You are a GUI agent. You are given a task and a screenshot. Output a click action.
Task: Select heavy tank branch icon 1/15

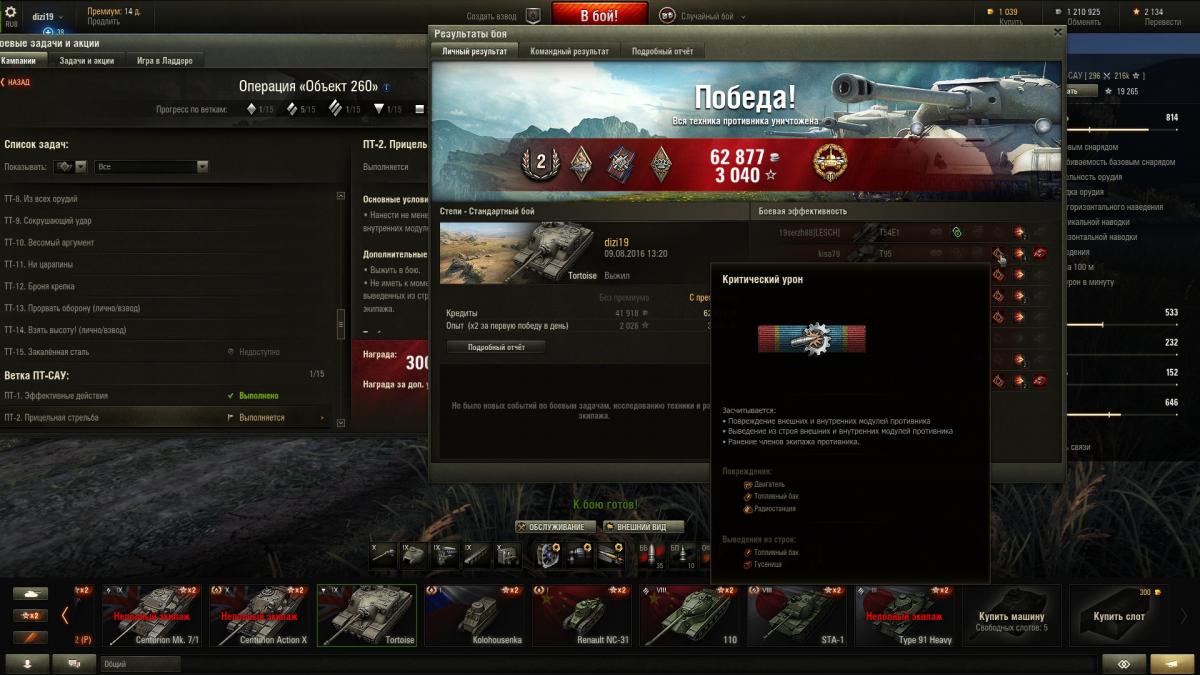(x=337, y=109)
